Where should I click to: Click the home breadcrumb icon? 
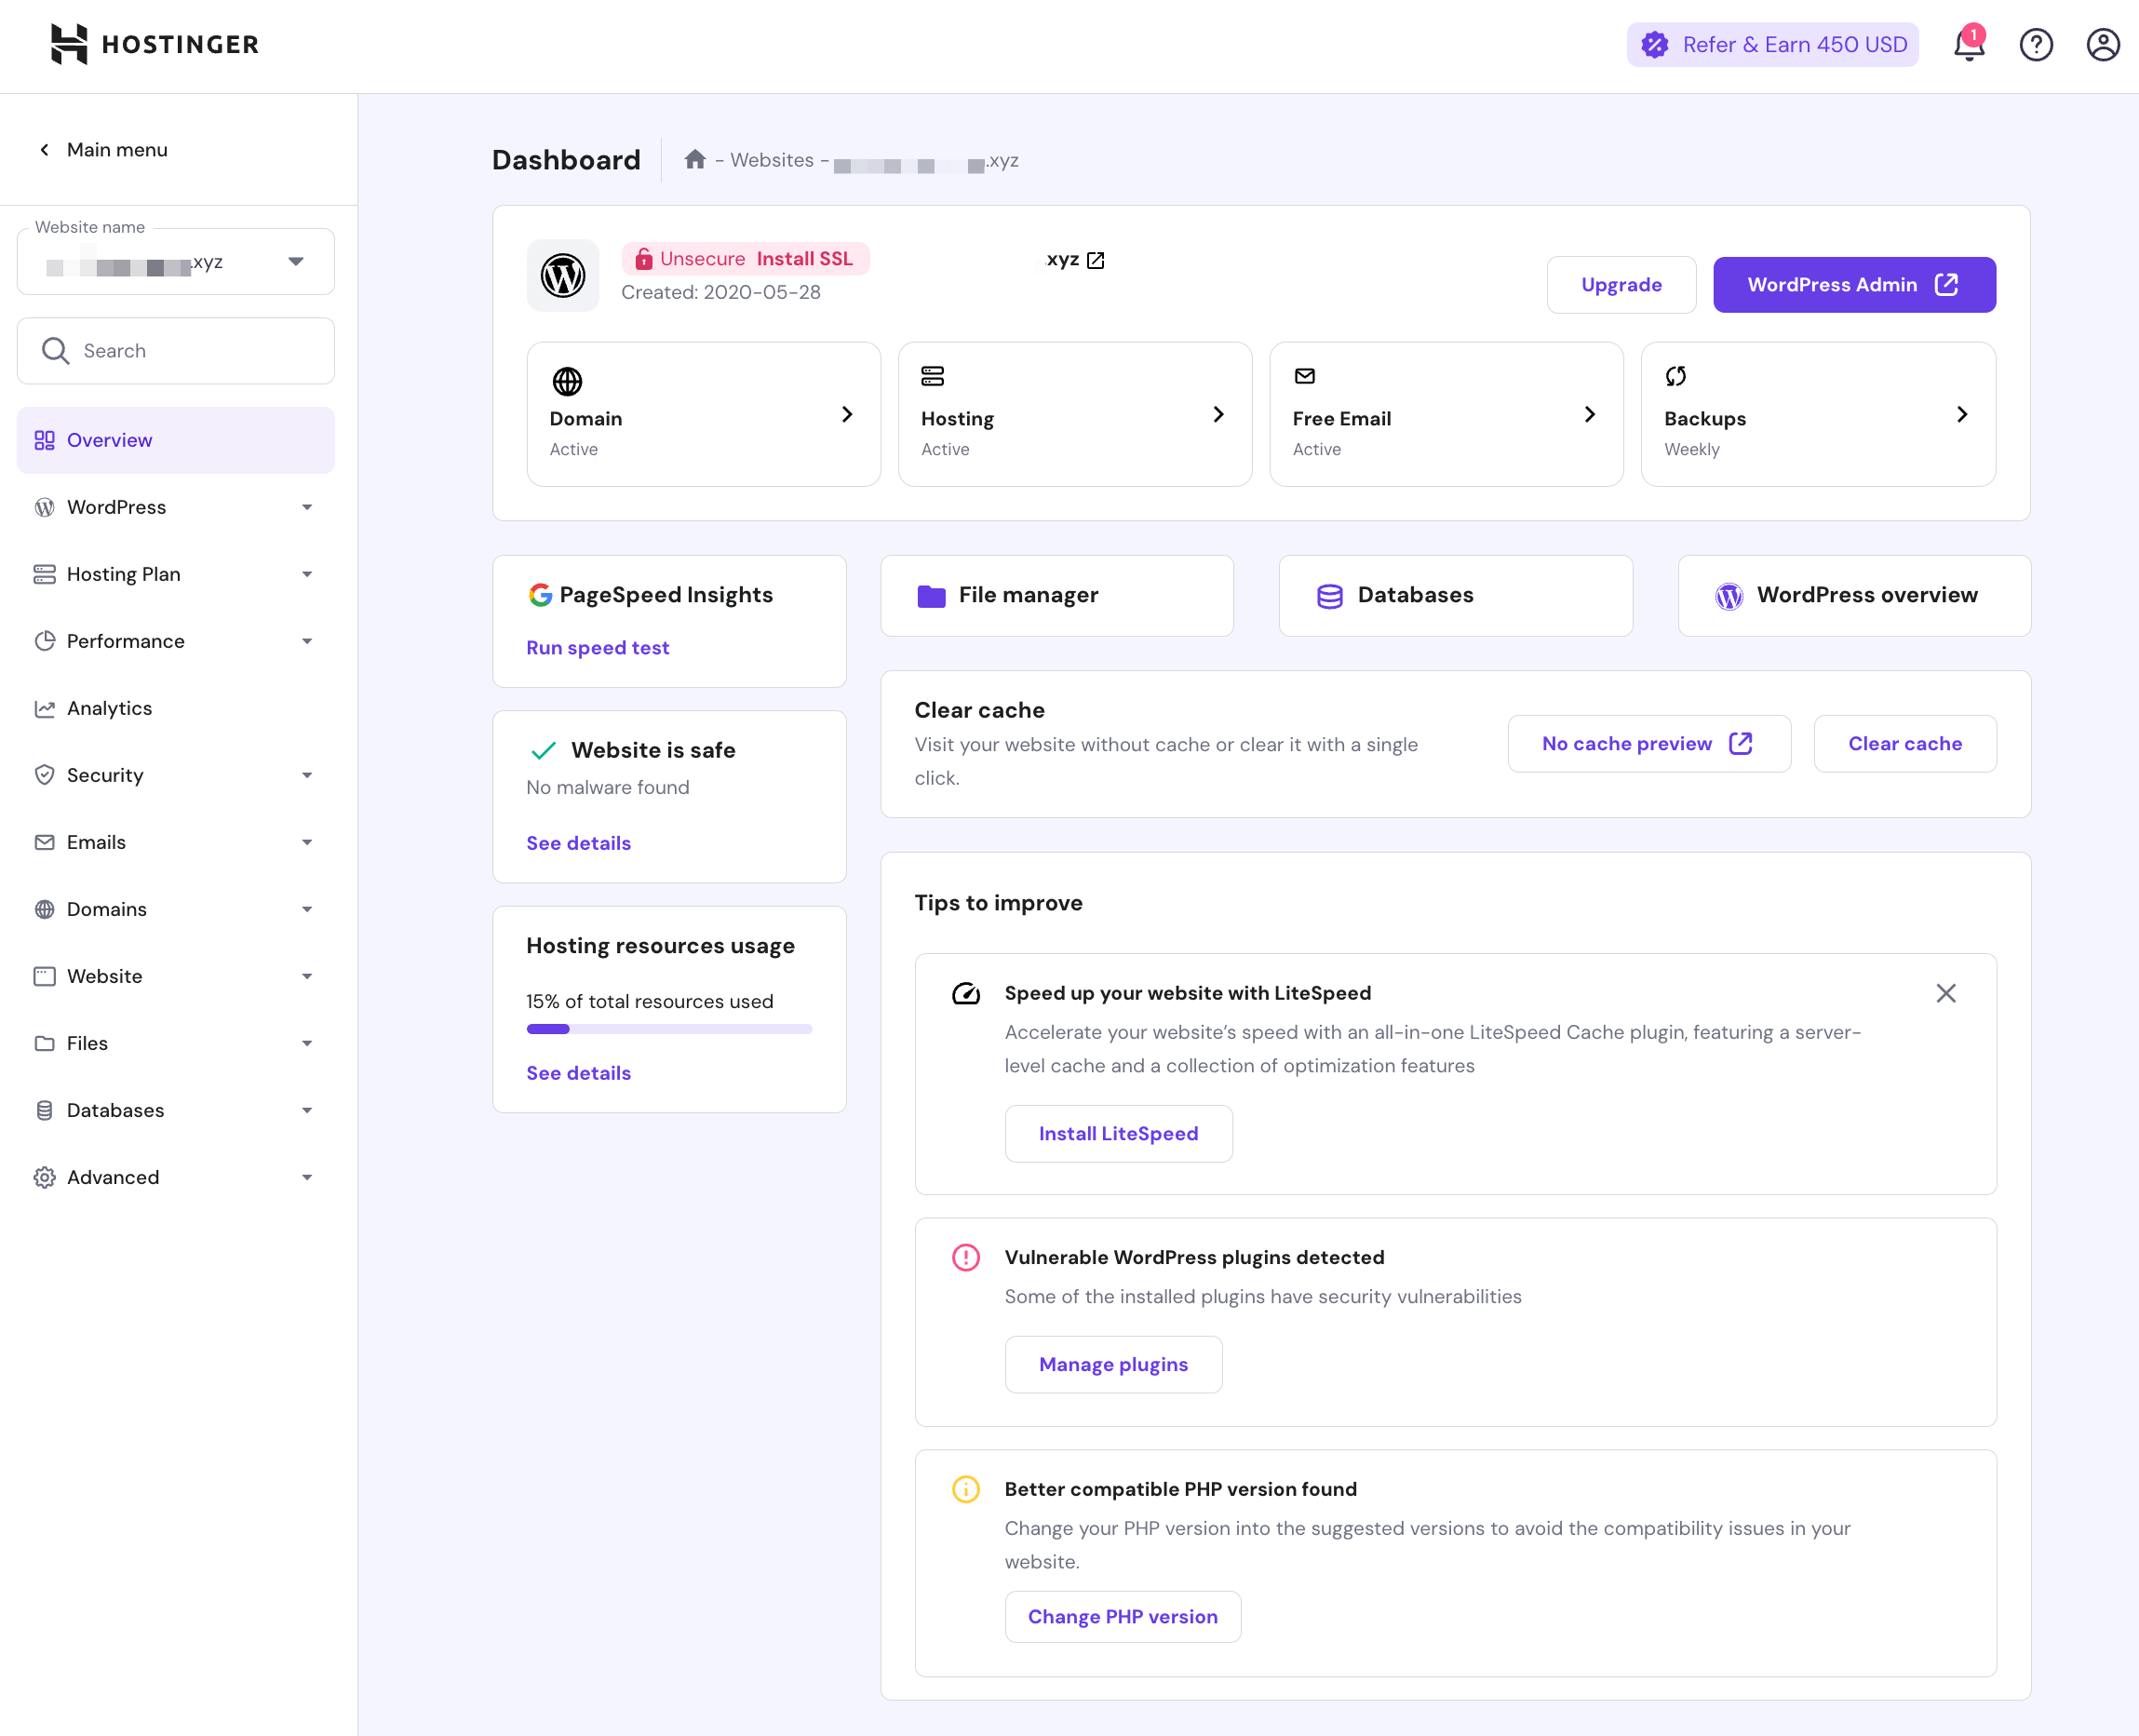[x=696, y=159]
